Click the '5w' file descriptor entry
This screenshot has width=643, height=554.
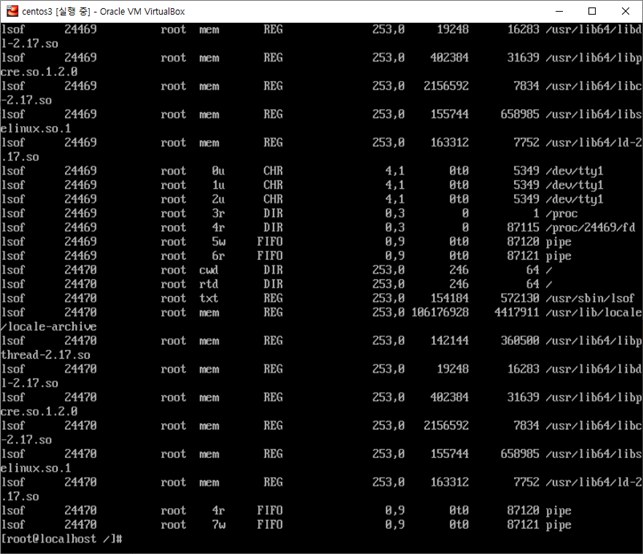tap(219, 242)
